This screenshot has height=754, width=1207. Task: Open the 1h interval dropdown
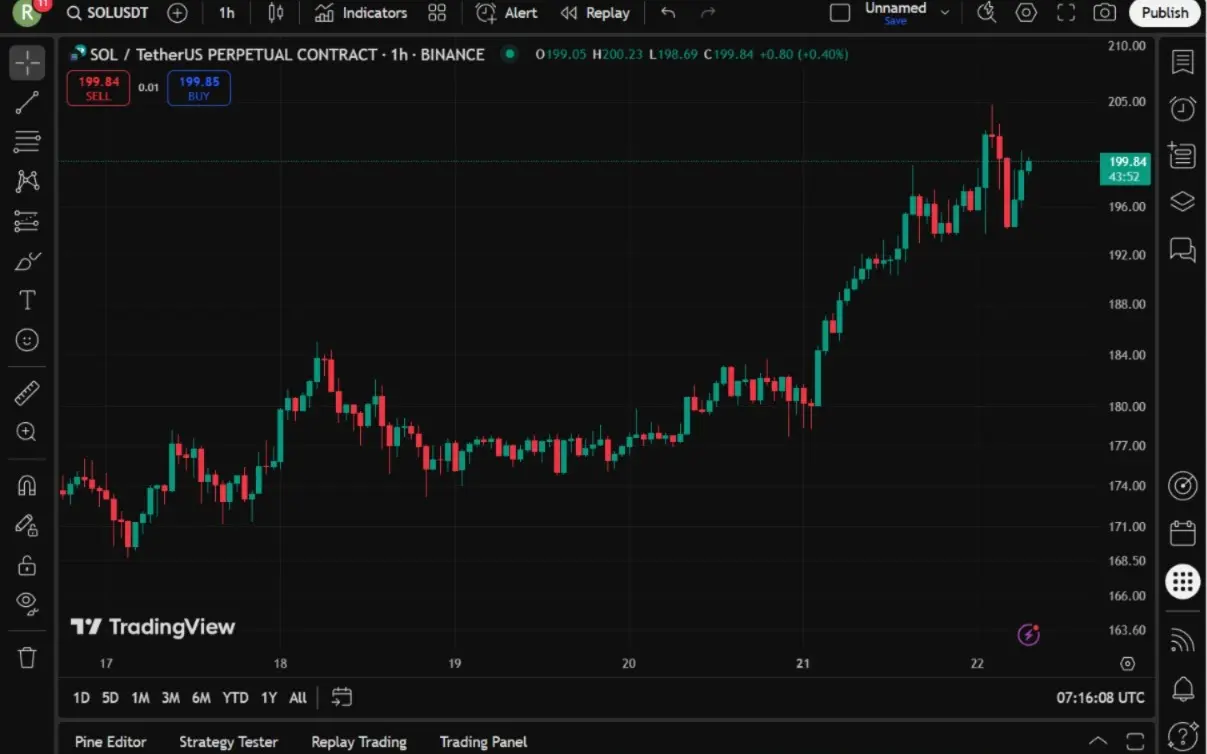[x=227, y=13]
